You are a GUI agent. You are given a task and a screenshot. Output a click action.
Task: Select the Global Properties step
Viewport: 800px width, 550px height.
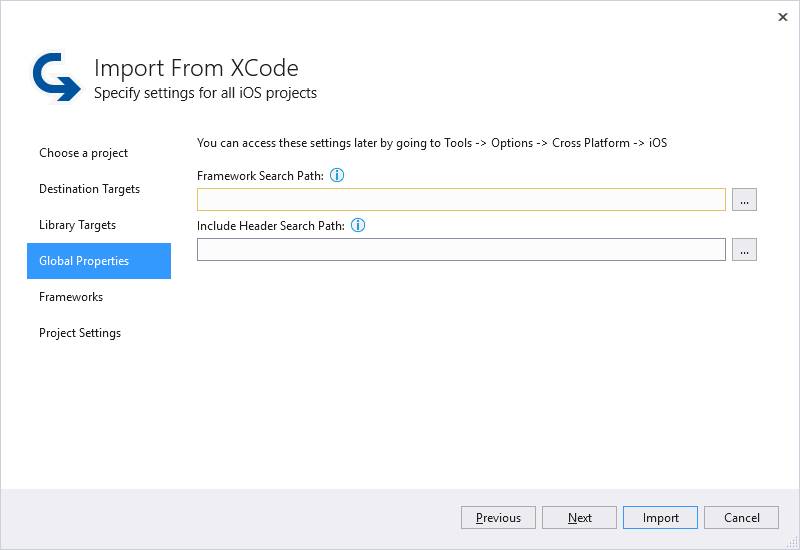(99, 261)
